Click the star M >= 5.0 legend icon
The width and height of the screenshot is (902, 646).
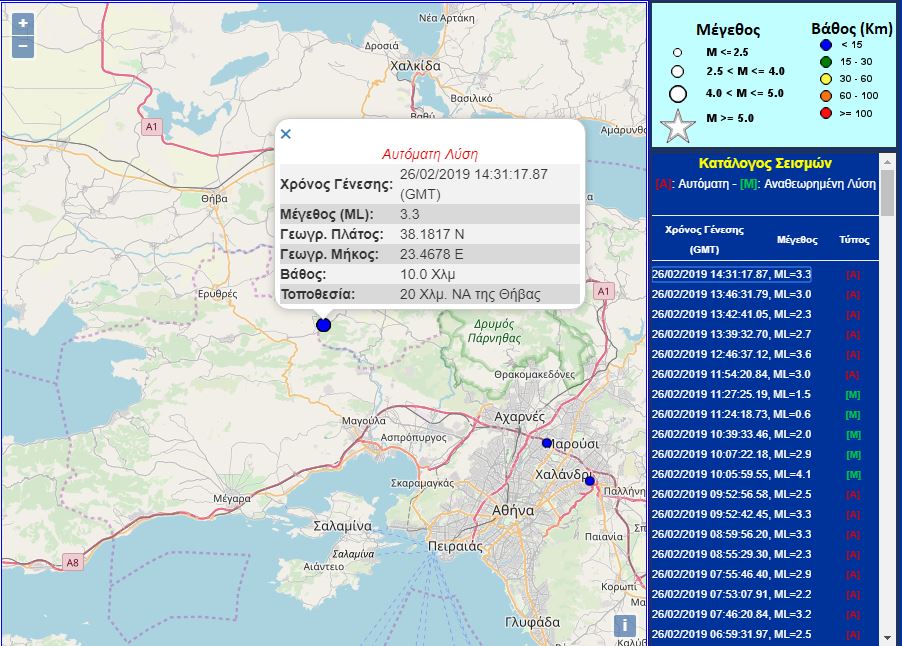pos(678,126)
